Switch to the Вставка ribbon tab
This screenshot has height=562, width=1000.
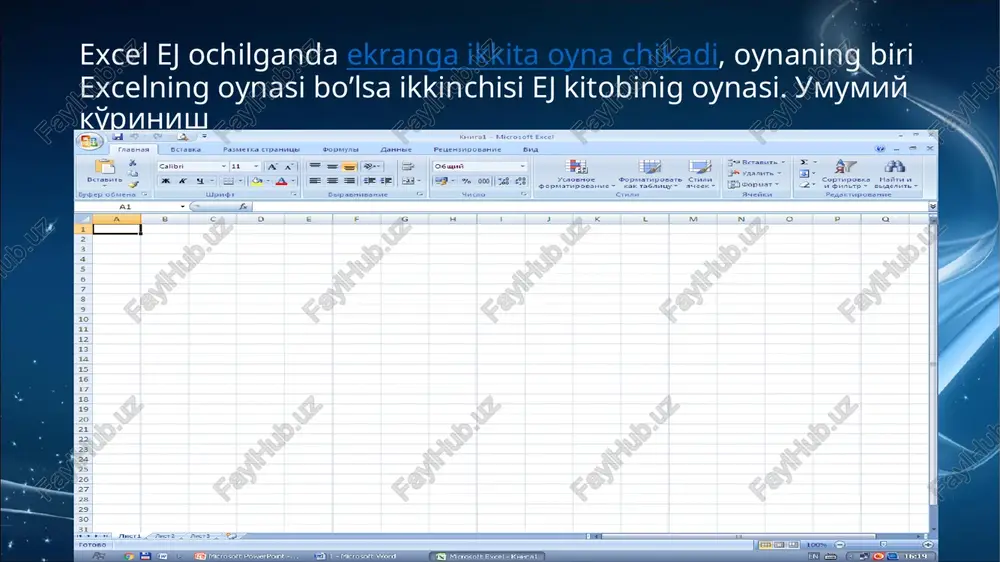pos(186,149)
